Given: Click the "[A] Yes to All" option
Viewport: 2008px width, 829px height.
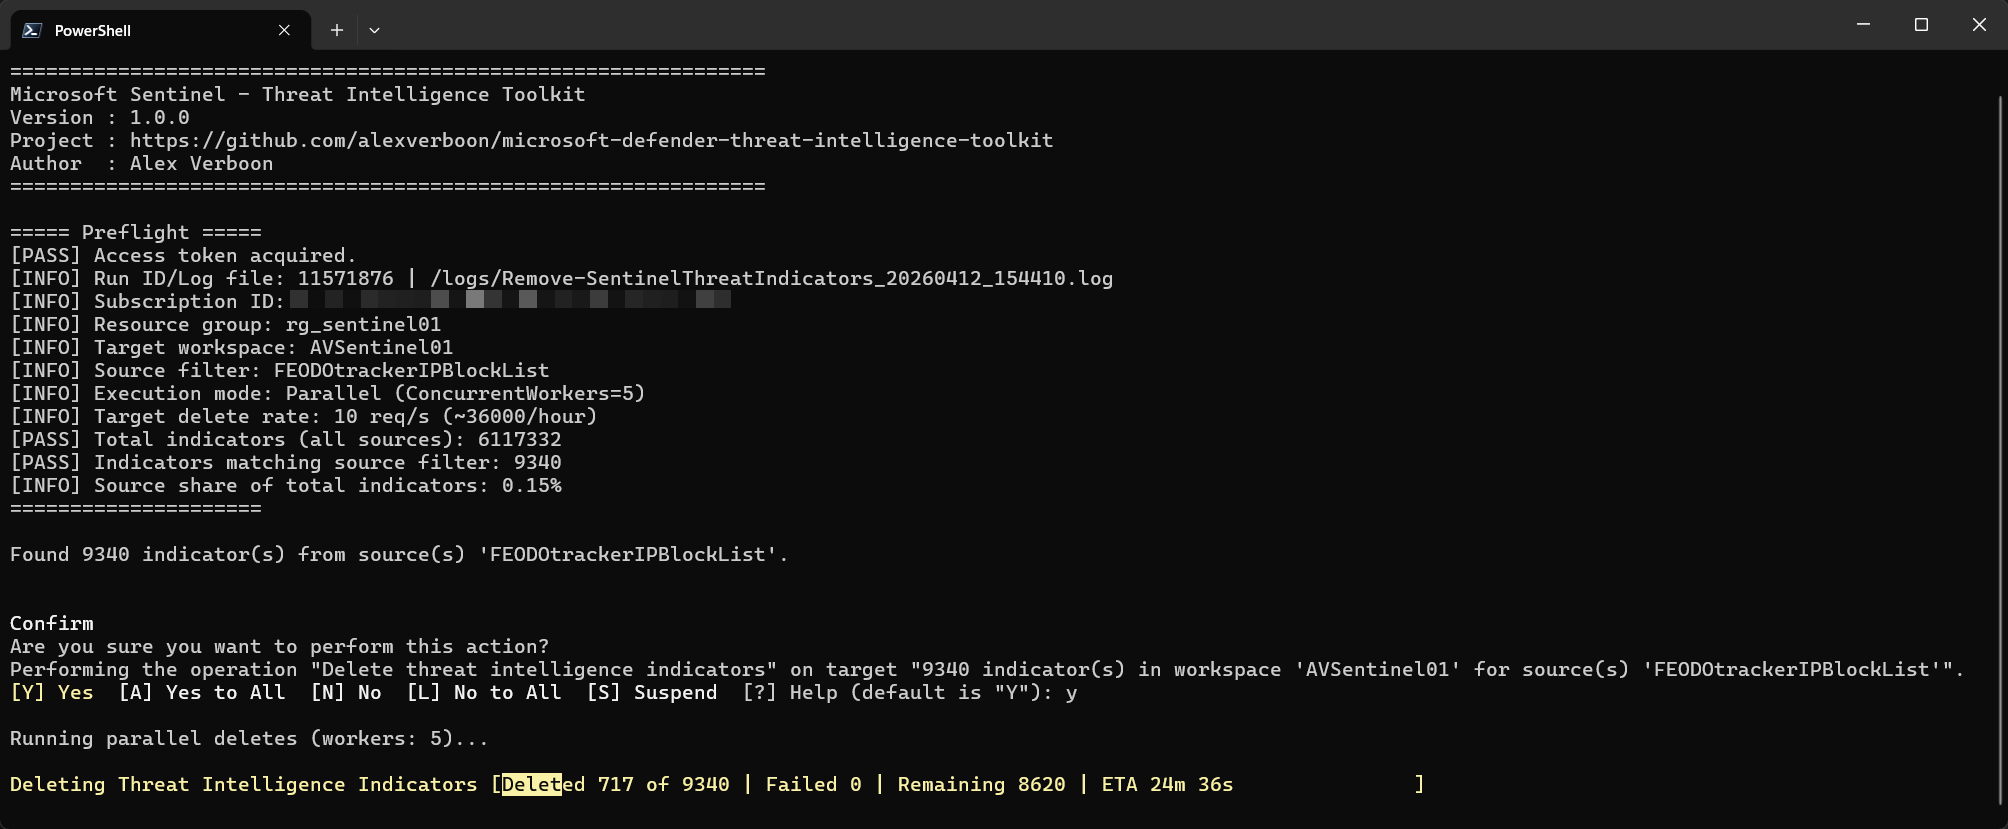Looking at the screenshot, I should [202, 693].
